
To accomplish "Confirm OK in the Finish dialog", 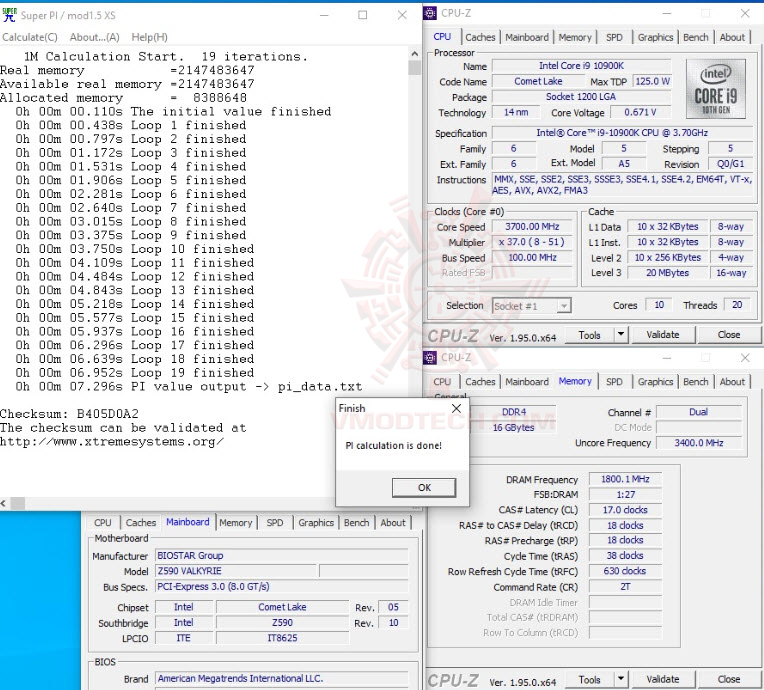I will tap(424, 487).
